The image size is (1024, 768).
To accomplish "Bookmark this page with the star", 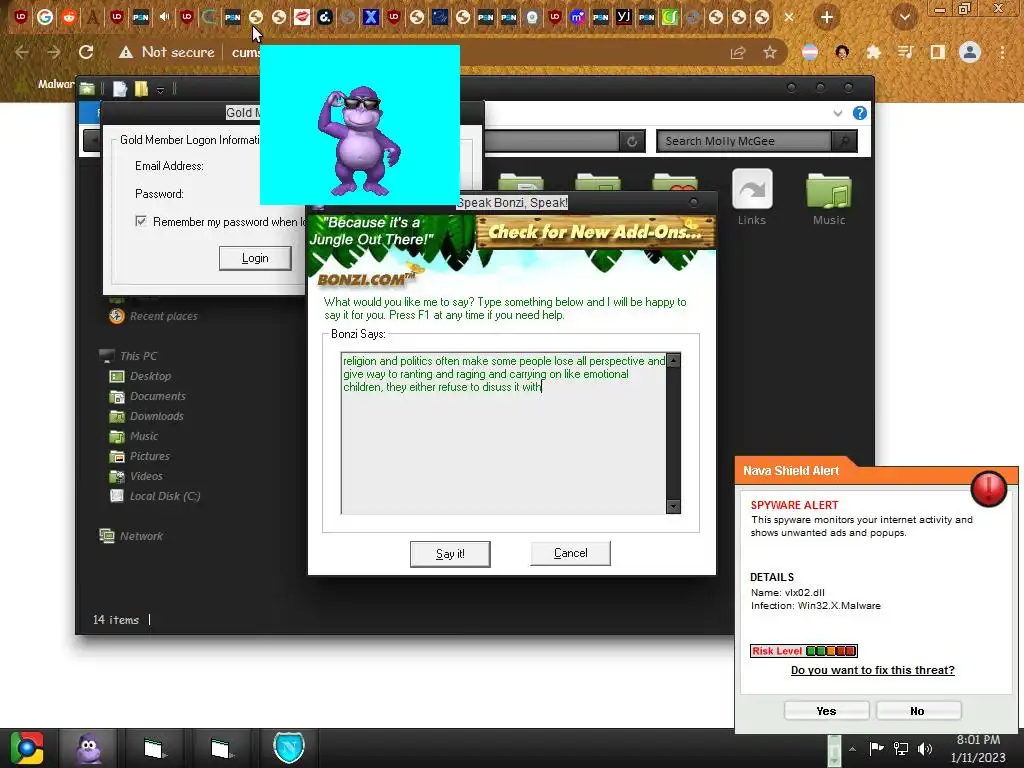I will 770,53.
